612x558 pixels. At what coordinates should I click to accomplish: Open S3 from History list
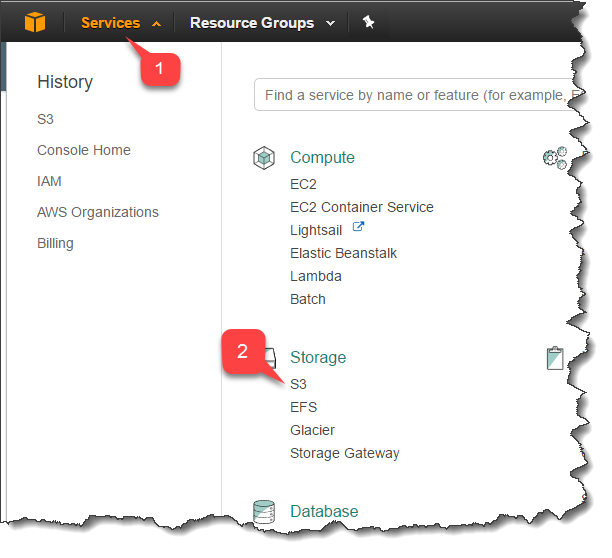pyautogui.click(x=45, y=119)
